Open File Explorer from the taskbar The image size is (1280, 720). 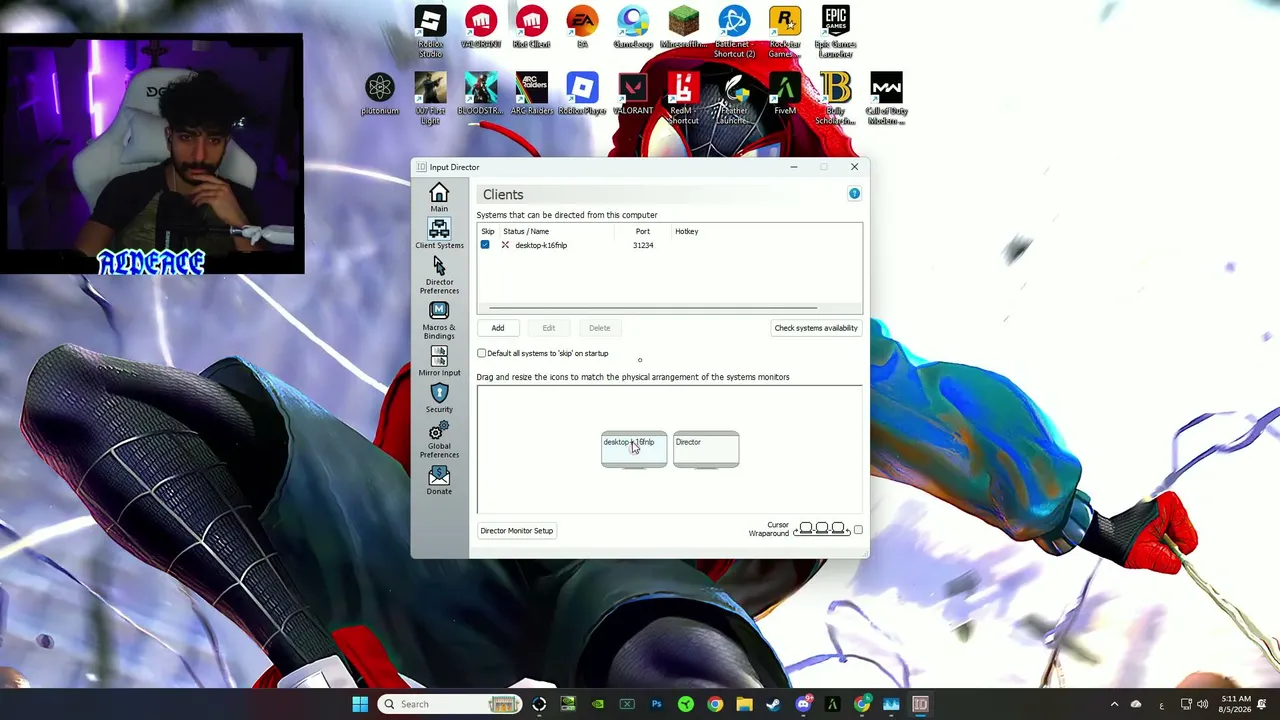(x=744, y=704)
